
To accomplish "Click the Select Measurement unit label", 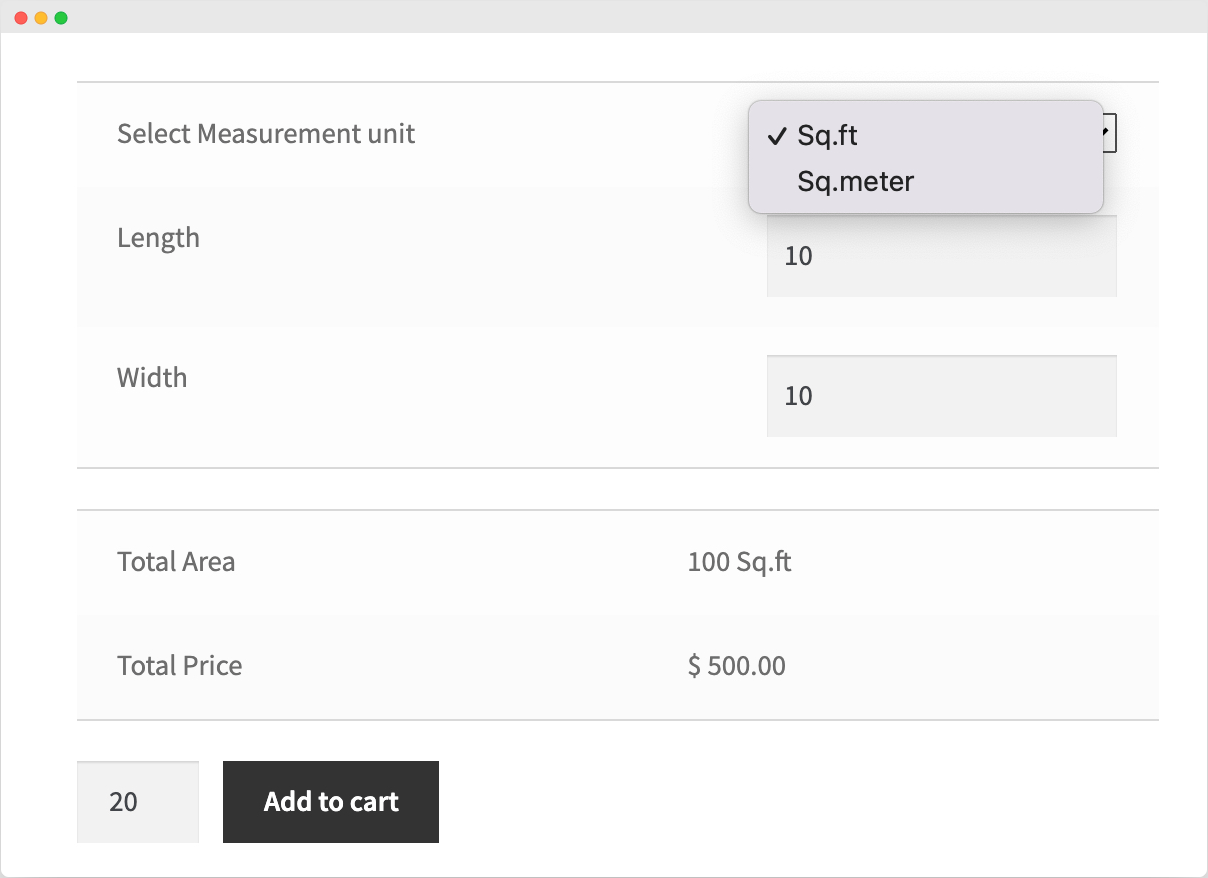I will [265, 133].
